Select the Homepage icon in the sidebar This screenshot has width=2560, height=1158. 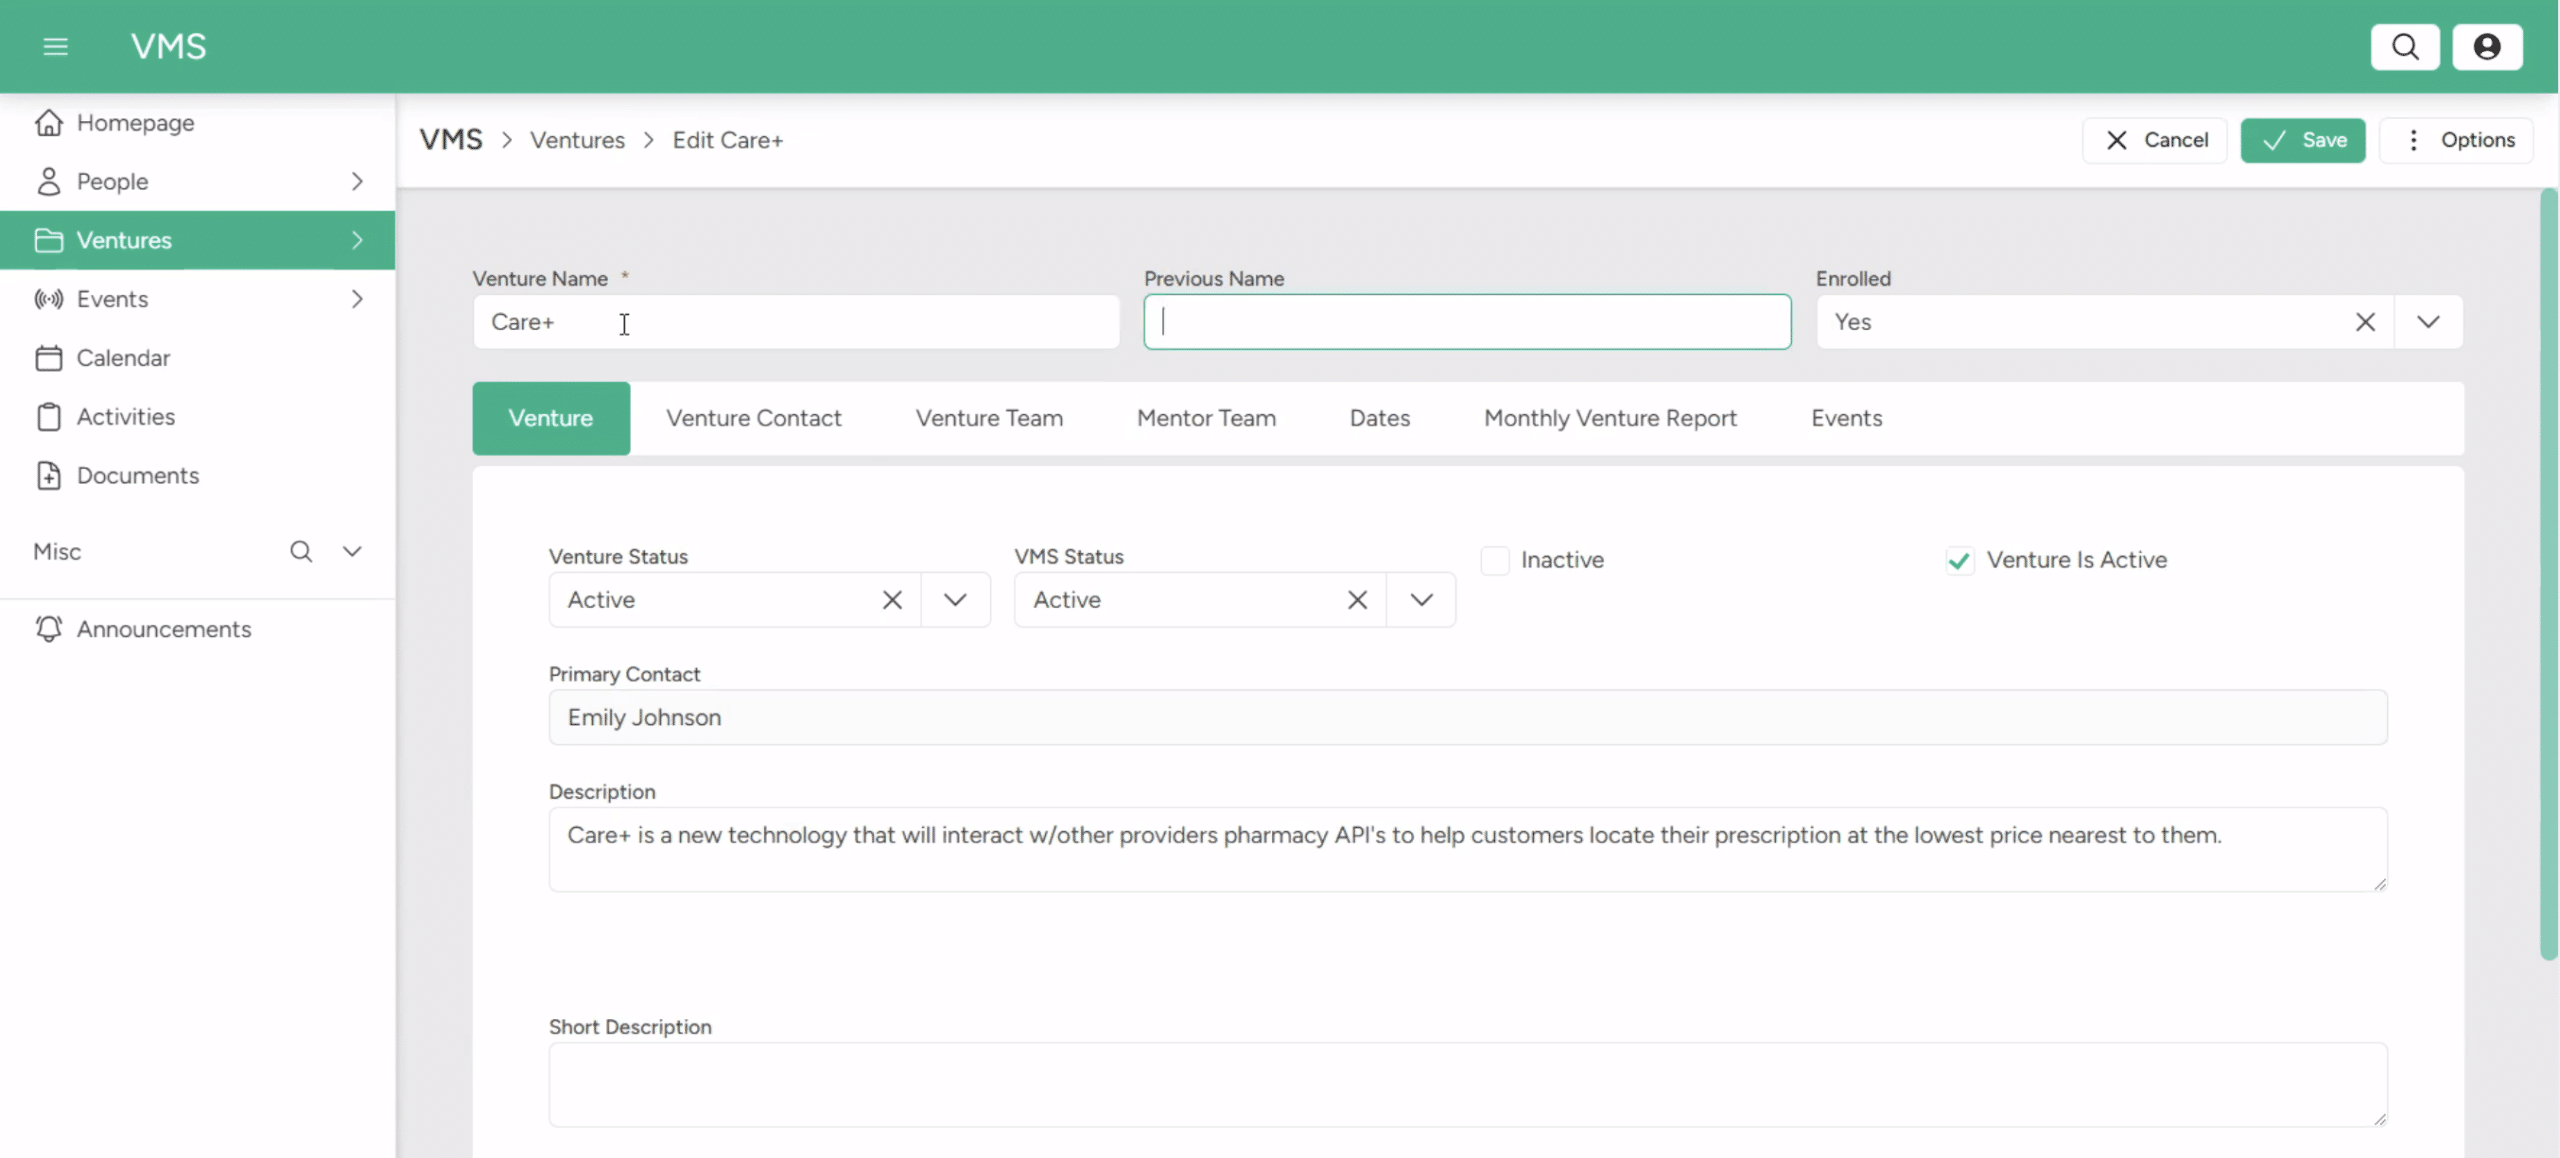(49, 122)
